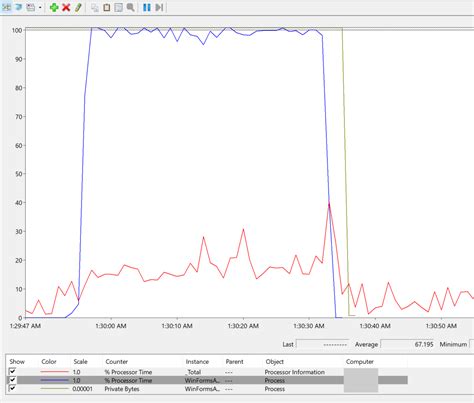Image resolution: width=474 pixels, height=403 pixels.
Task: Click the Update Data step button
Action: (159, 7)
